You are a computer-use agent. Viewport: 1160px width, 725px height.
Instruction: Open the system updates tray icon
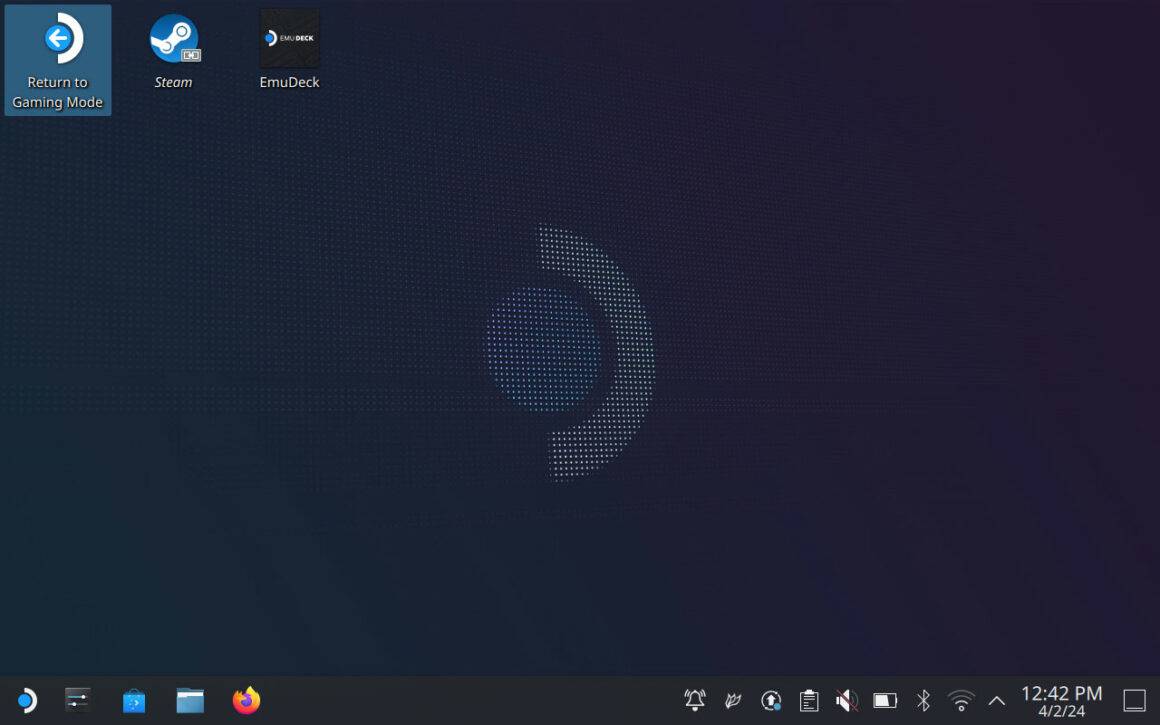coord(771,700)
